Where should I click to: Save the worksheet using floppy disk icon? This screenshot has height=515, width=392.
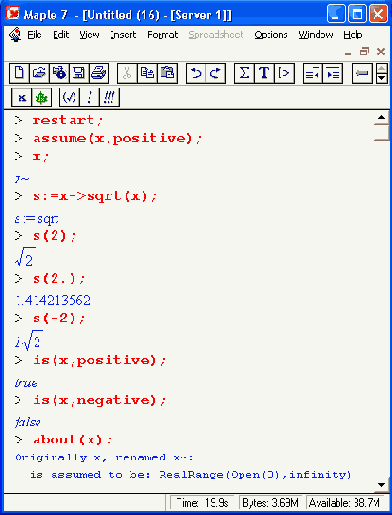click(x=79, y=73)
